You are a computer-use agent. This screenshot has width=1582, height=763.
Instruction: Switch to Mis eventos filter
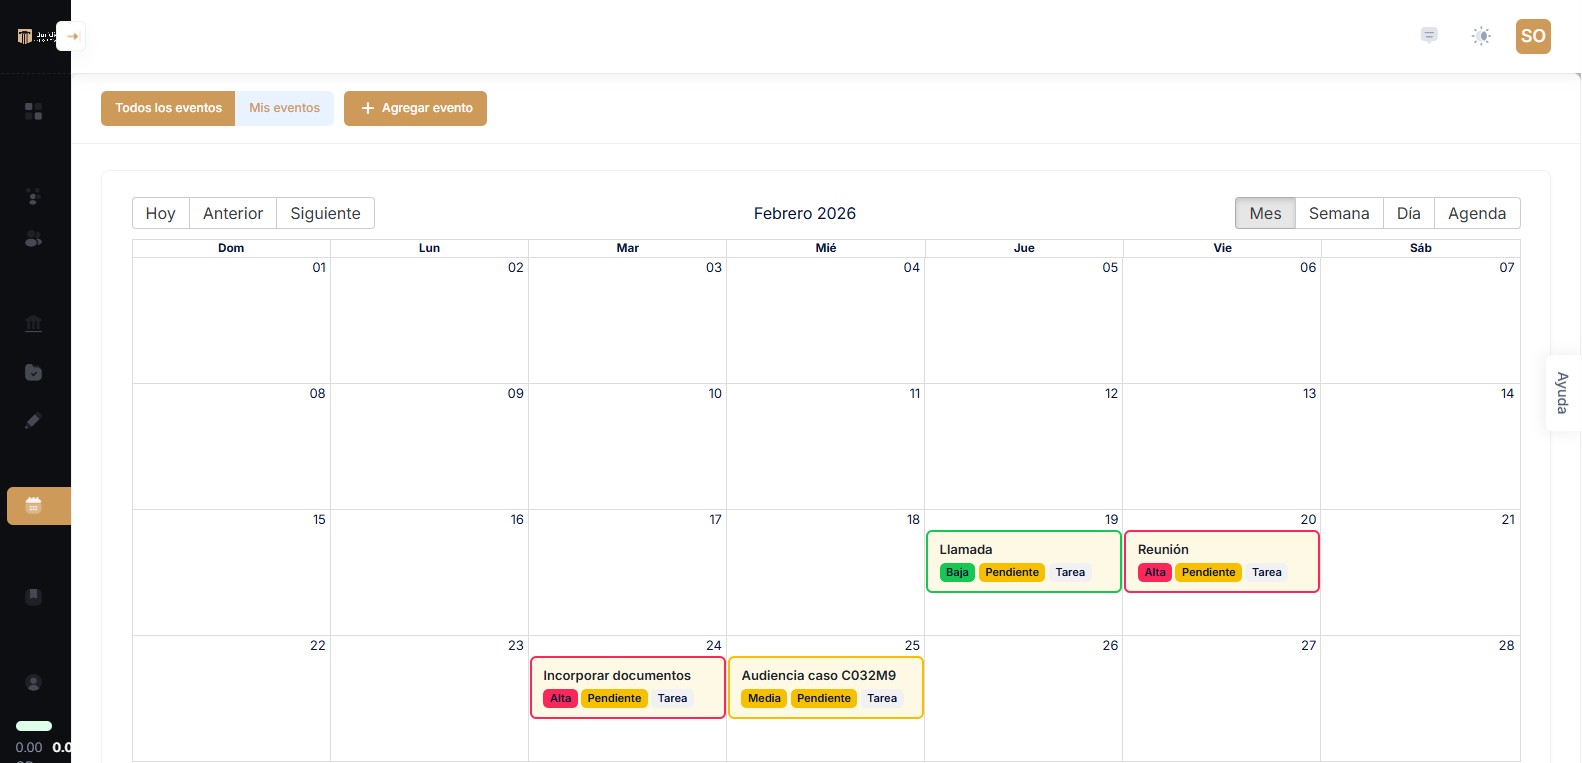[x=284, y=108]
